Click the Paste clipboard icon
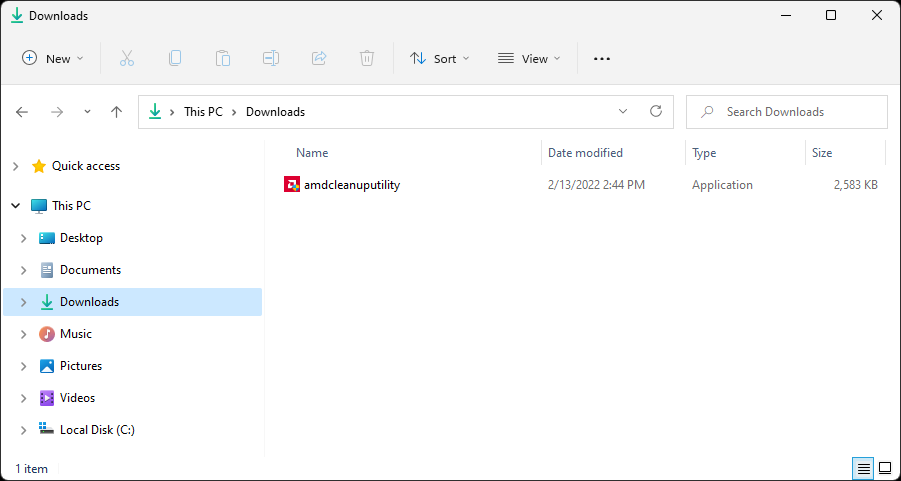The height and width of the screenshot is (481, 901). click(223, 59)
